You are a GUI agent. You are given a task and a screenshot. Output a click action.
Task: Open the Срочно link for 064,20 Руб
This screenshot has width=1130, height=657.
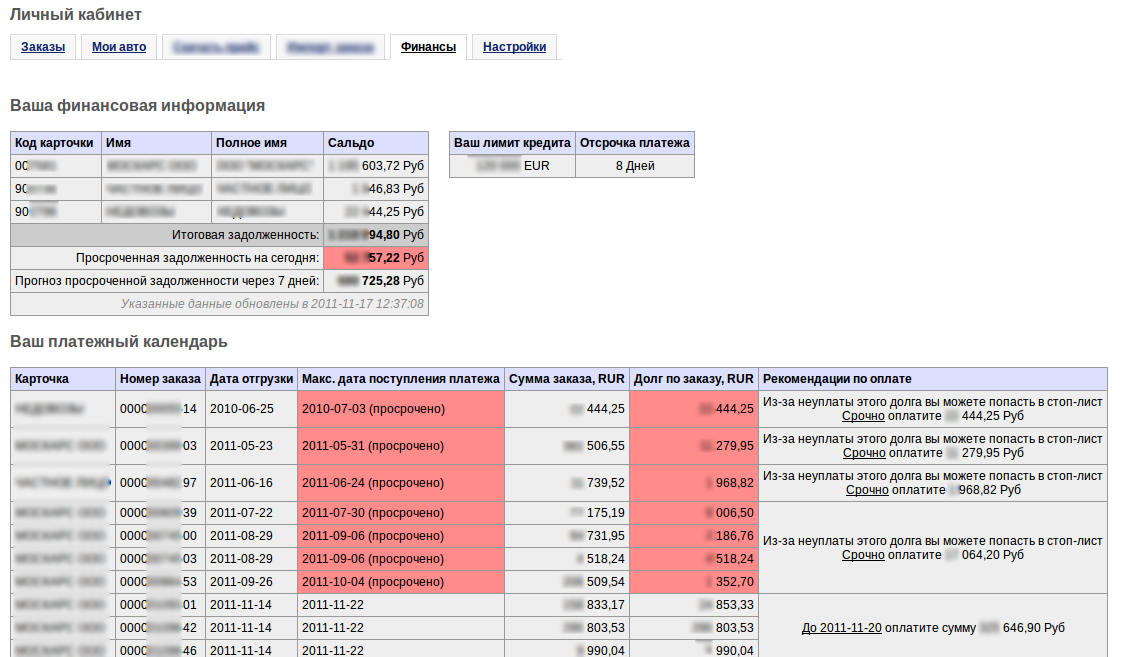(x=863, y=555)
